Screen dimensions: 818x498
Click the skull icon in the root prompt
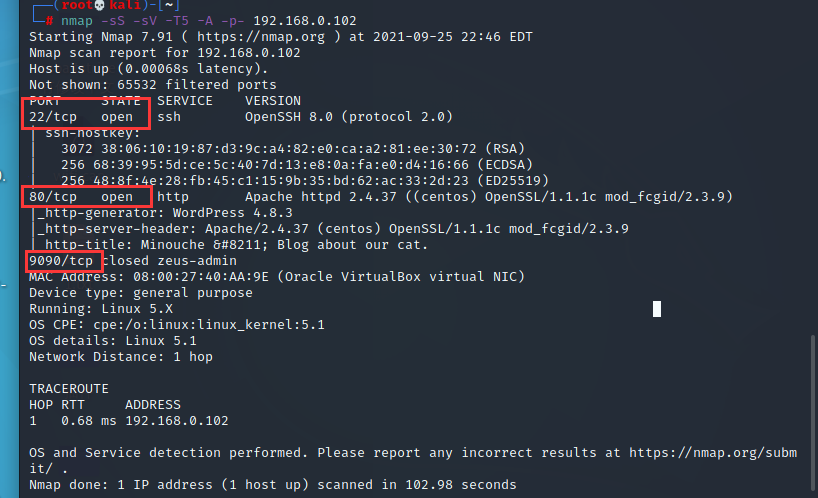[x=99, y=5]
